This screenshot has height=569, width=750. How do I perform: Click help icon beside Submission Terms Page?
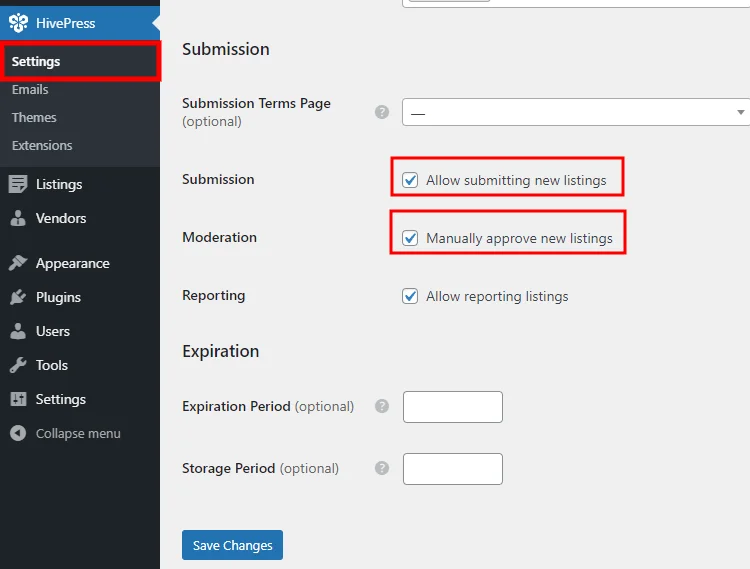(382, 112)
